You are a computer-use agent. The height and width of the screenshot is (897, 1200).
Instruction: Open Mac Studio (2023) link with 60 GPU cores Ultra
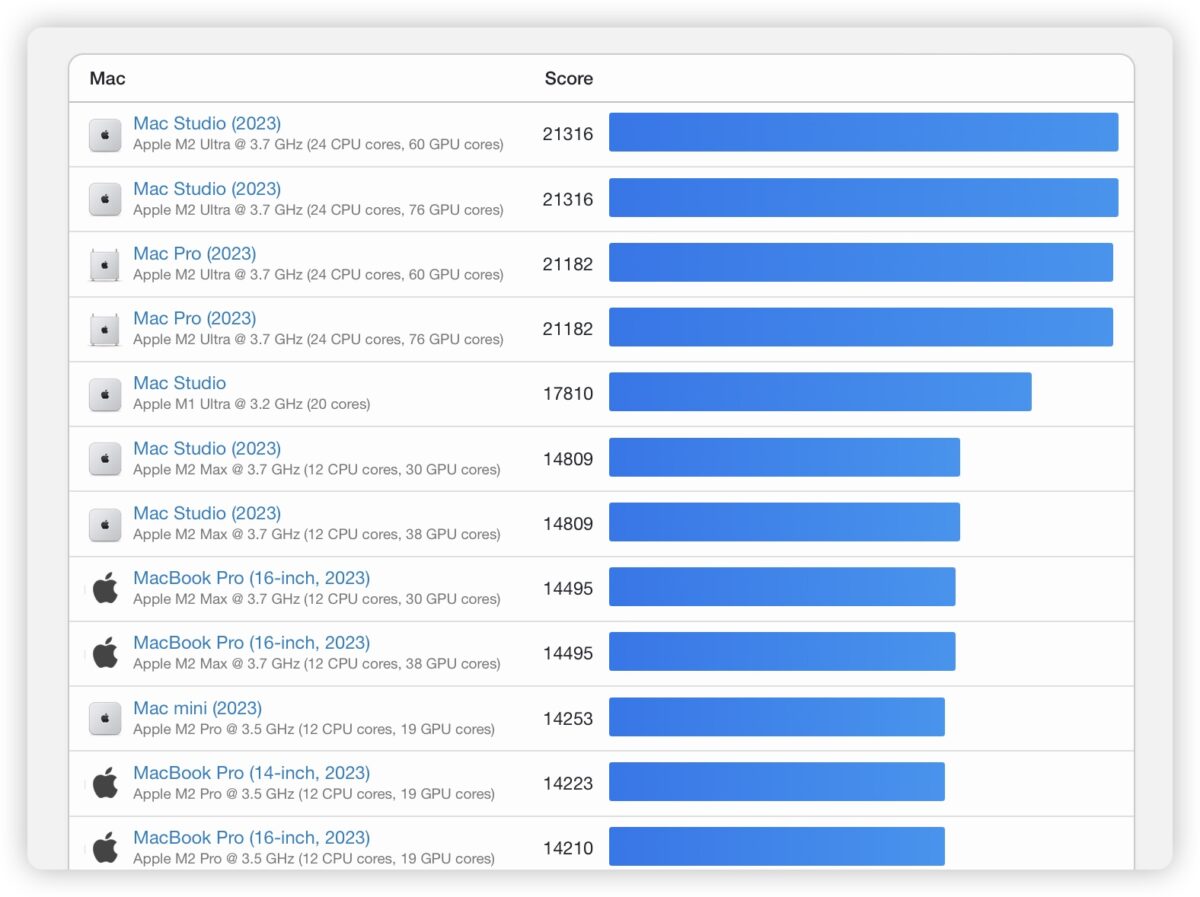pos(207,124)
